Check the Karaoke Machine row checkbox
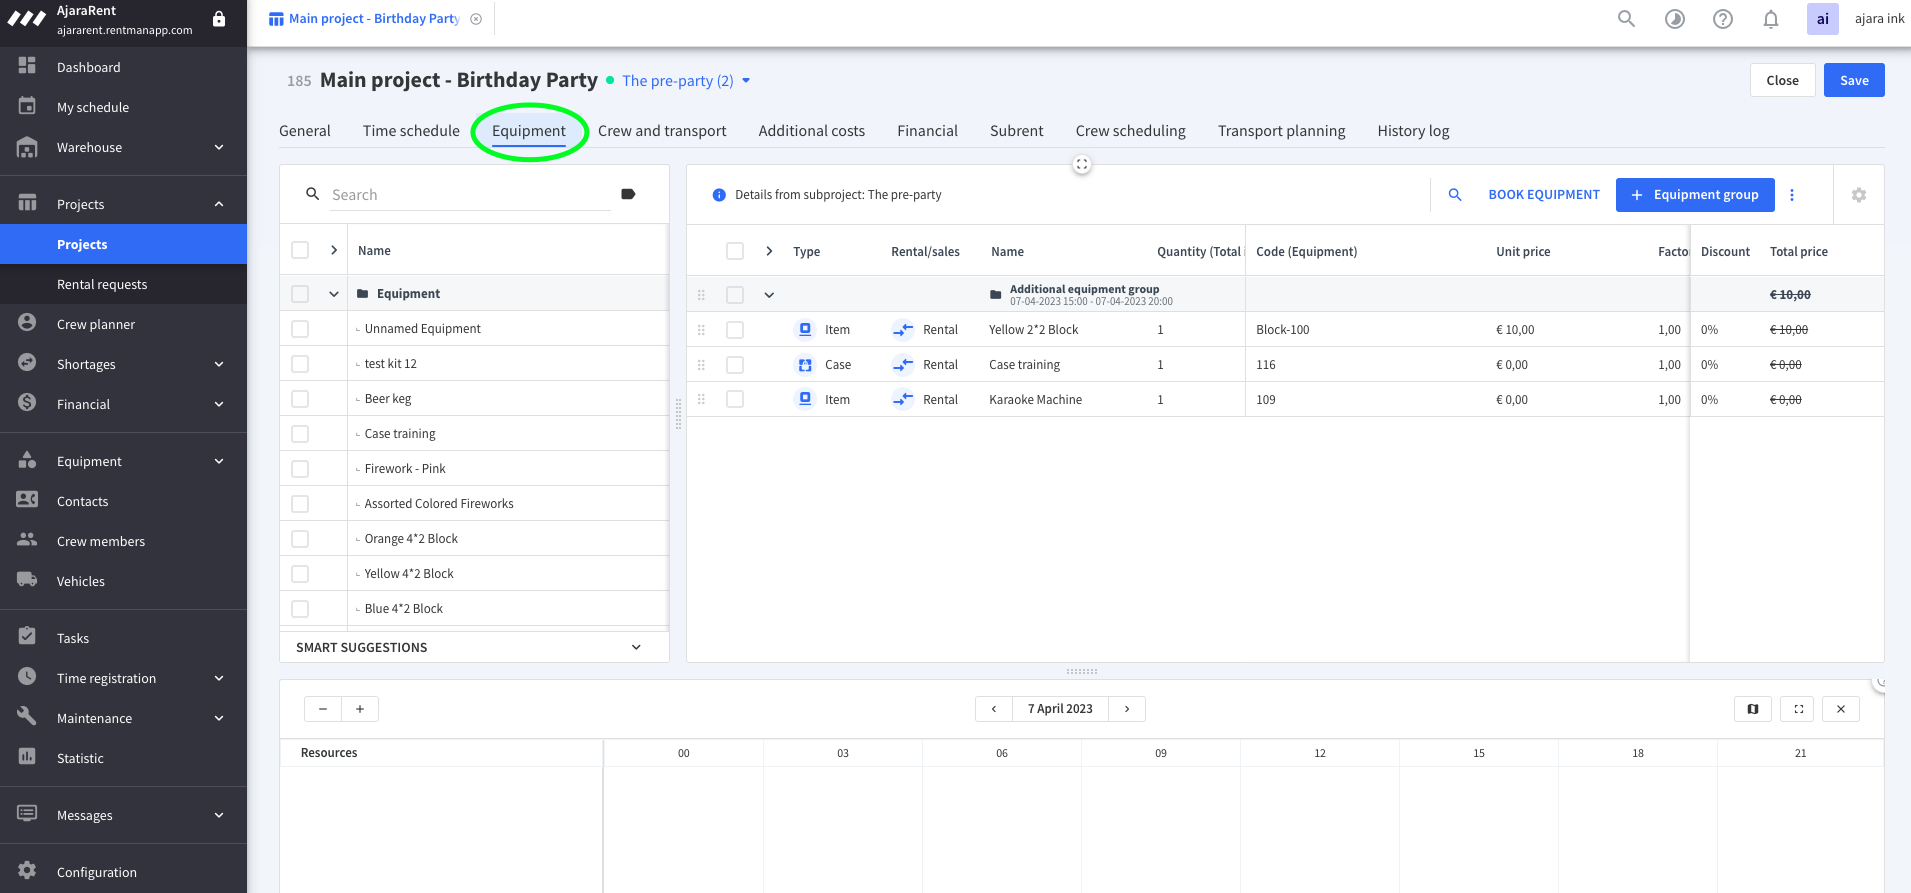The width and height of the screenshot is (1911, 893). 735,399
